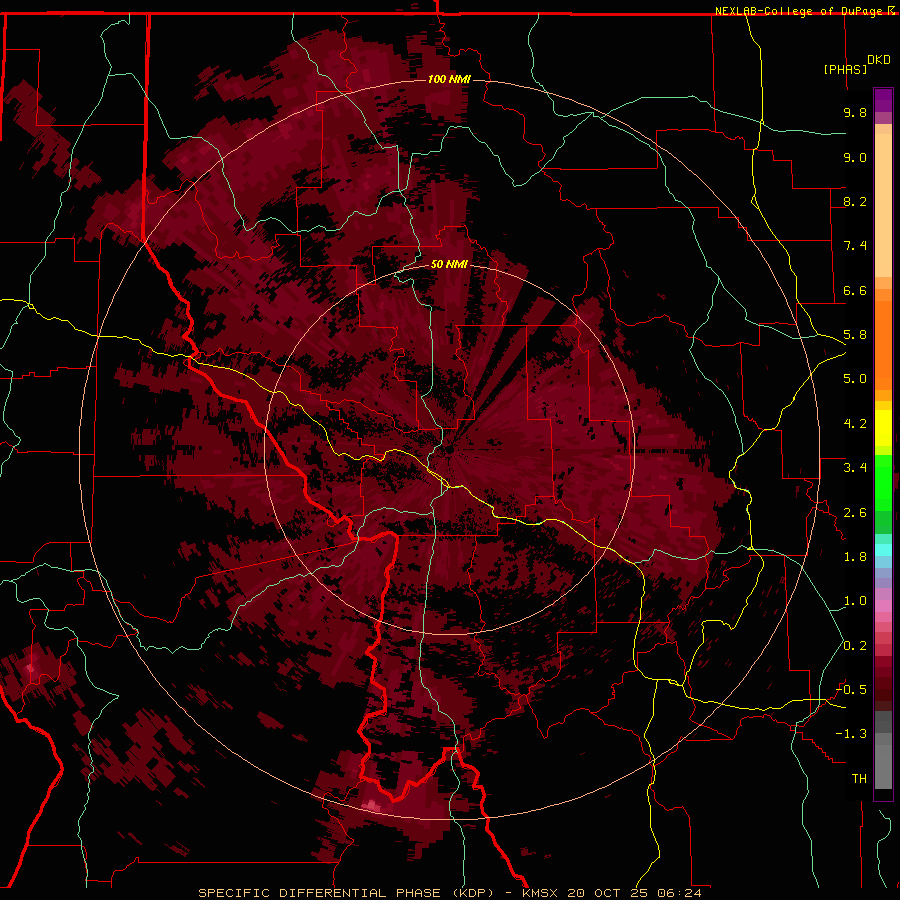Screen dimensions: 900x900
Task: Click the "100 NMI" range ring label
Action: 449,79
